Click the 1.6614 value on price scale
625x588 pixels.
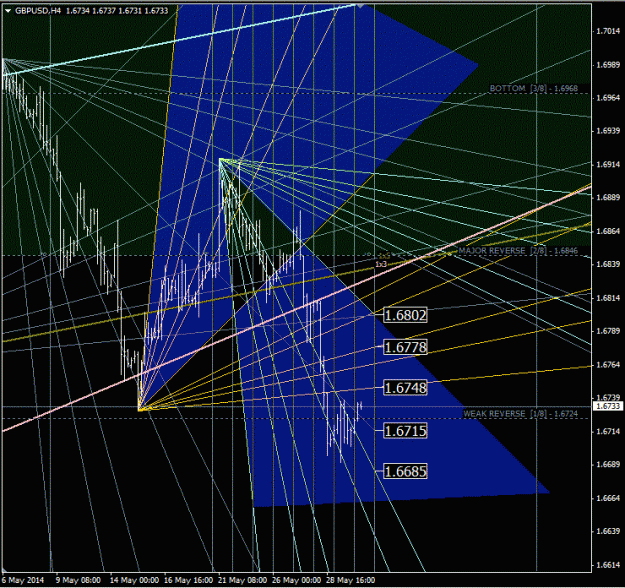[608, 564]
